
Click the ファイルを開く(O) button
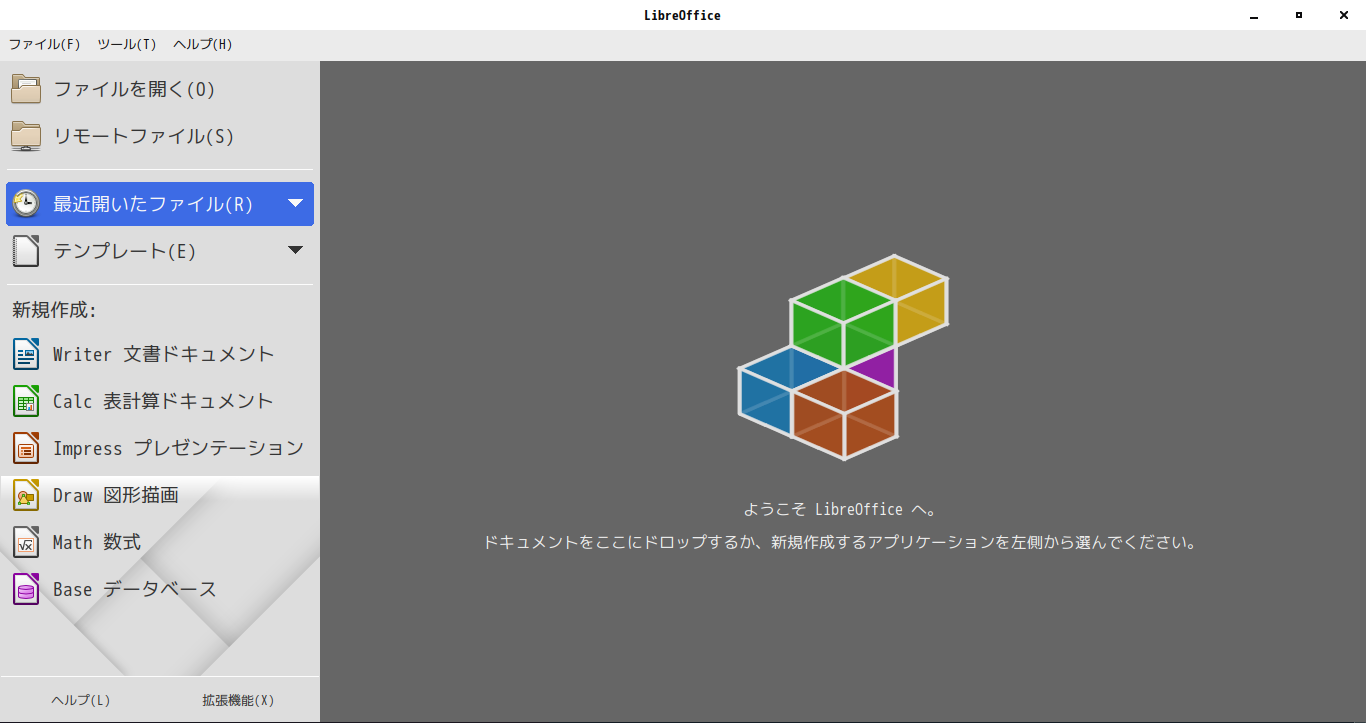click(x=160, y=89)
